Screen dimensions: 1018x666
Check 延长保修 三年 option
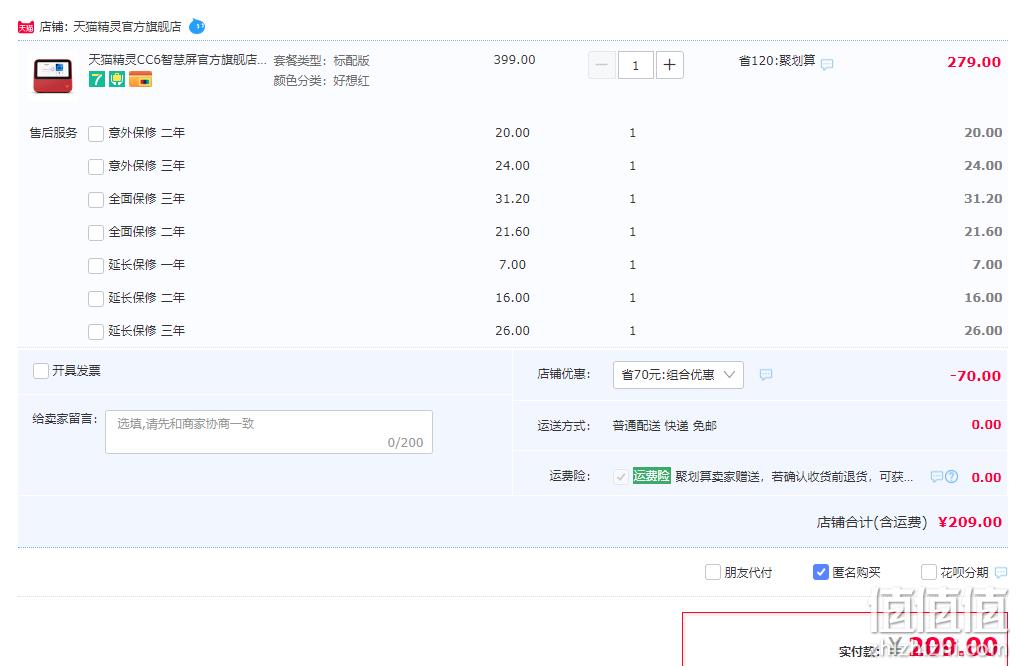click(x=96, y=332)
